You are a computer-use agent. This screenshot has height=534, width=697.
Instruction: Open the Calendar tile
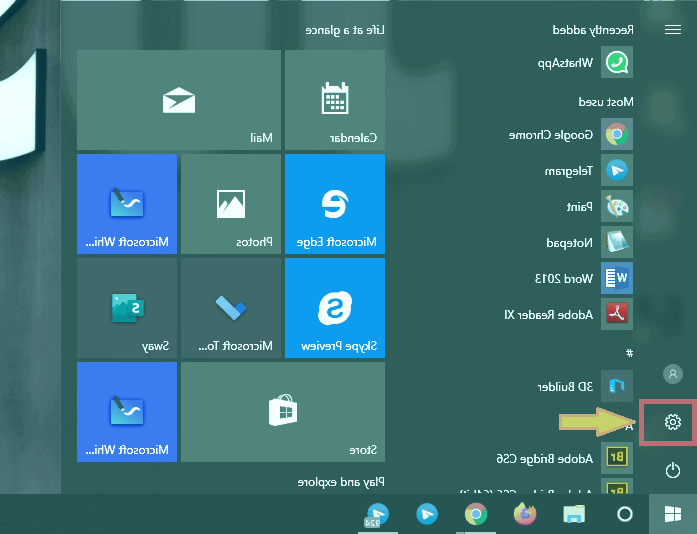pos(335,100)
